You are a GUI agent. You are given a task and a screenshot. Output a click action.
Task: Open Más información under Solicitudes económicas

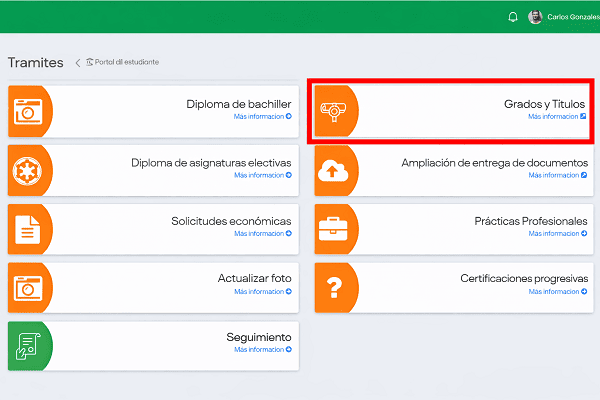tap(262, 233)
